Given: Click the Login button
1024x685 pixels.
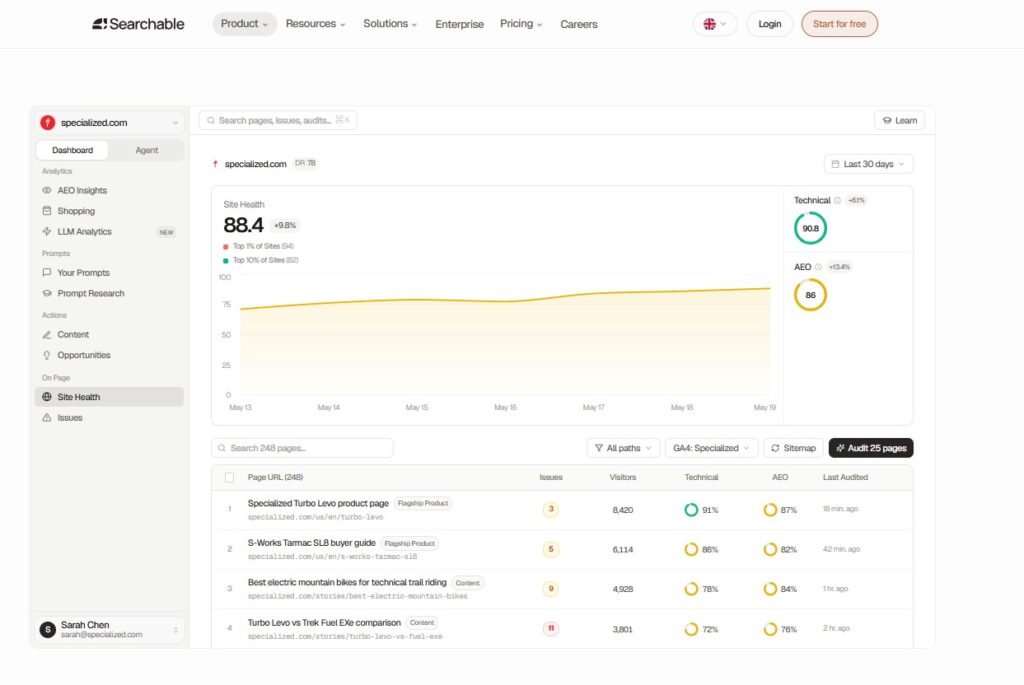Looking at the screenshot, I should 769,24.
